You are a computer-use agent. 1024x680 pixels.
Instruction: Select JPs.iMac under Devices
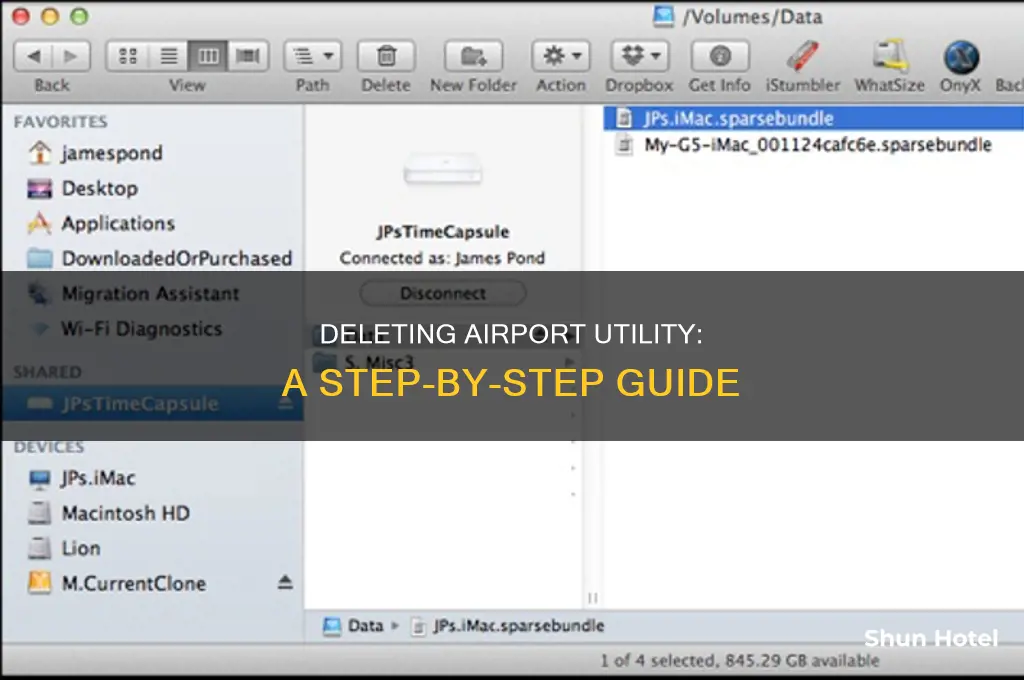point(82,478)
